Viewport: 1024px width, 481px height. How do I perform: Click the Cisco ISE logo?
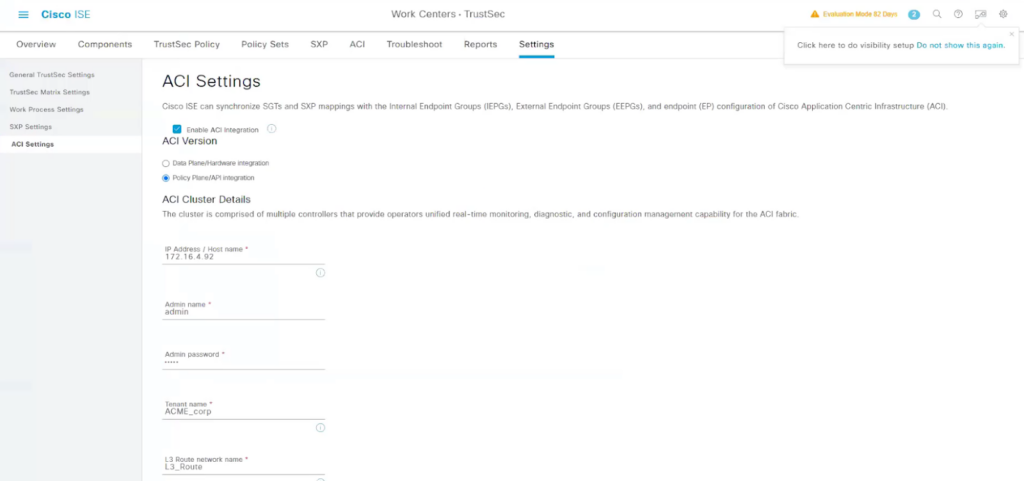click(66, 14)
